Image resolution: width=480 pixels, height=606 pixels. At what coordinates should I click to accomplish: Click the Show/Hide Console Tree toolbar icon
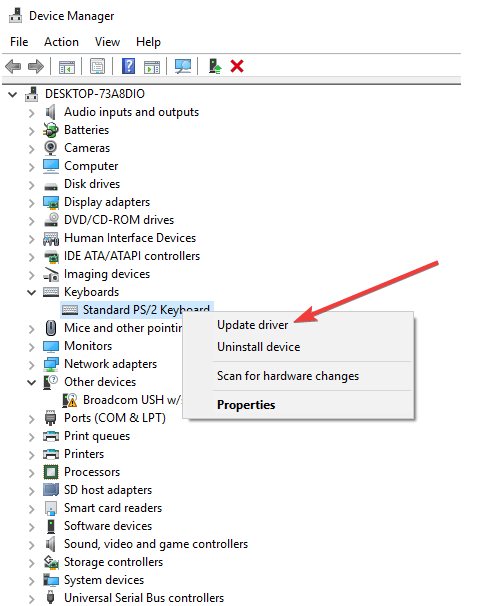click(x=66, y=67)
